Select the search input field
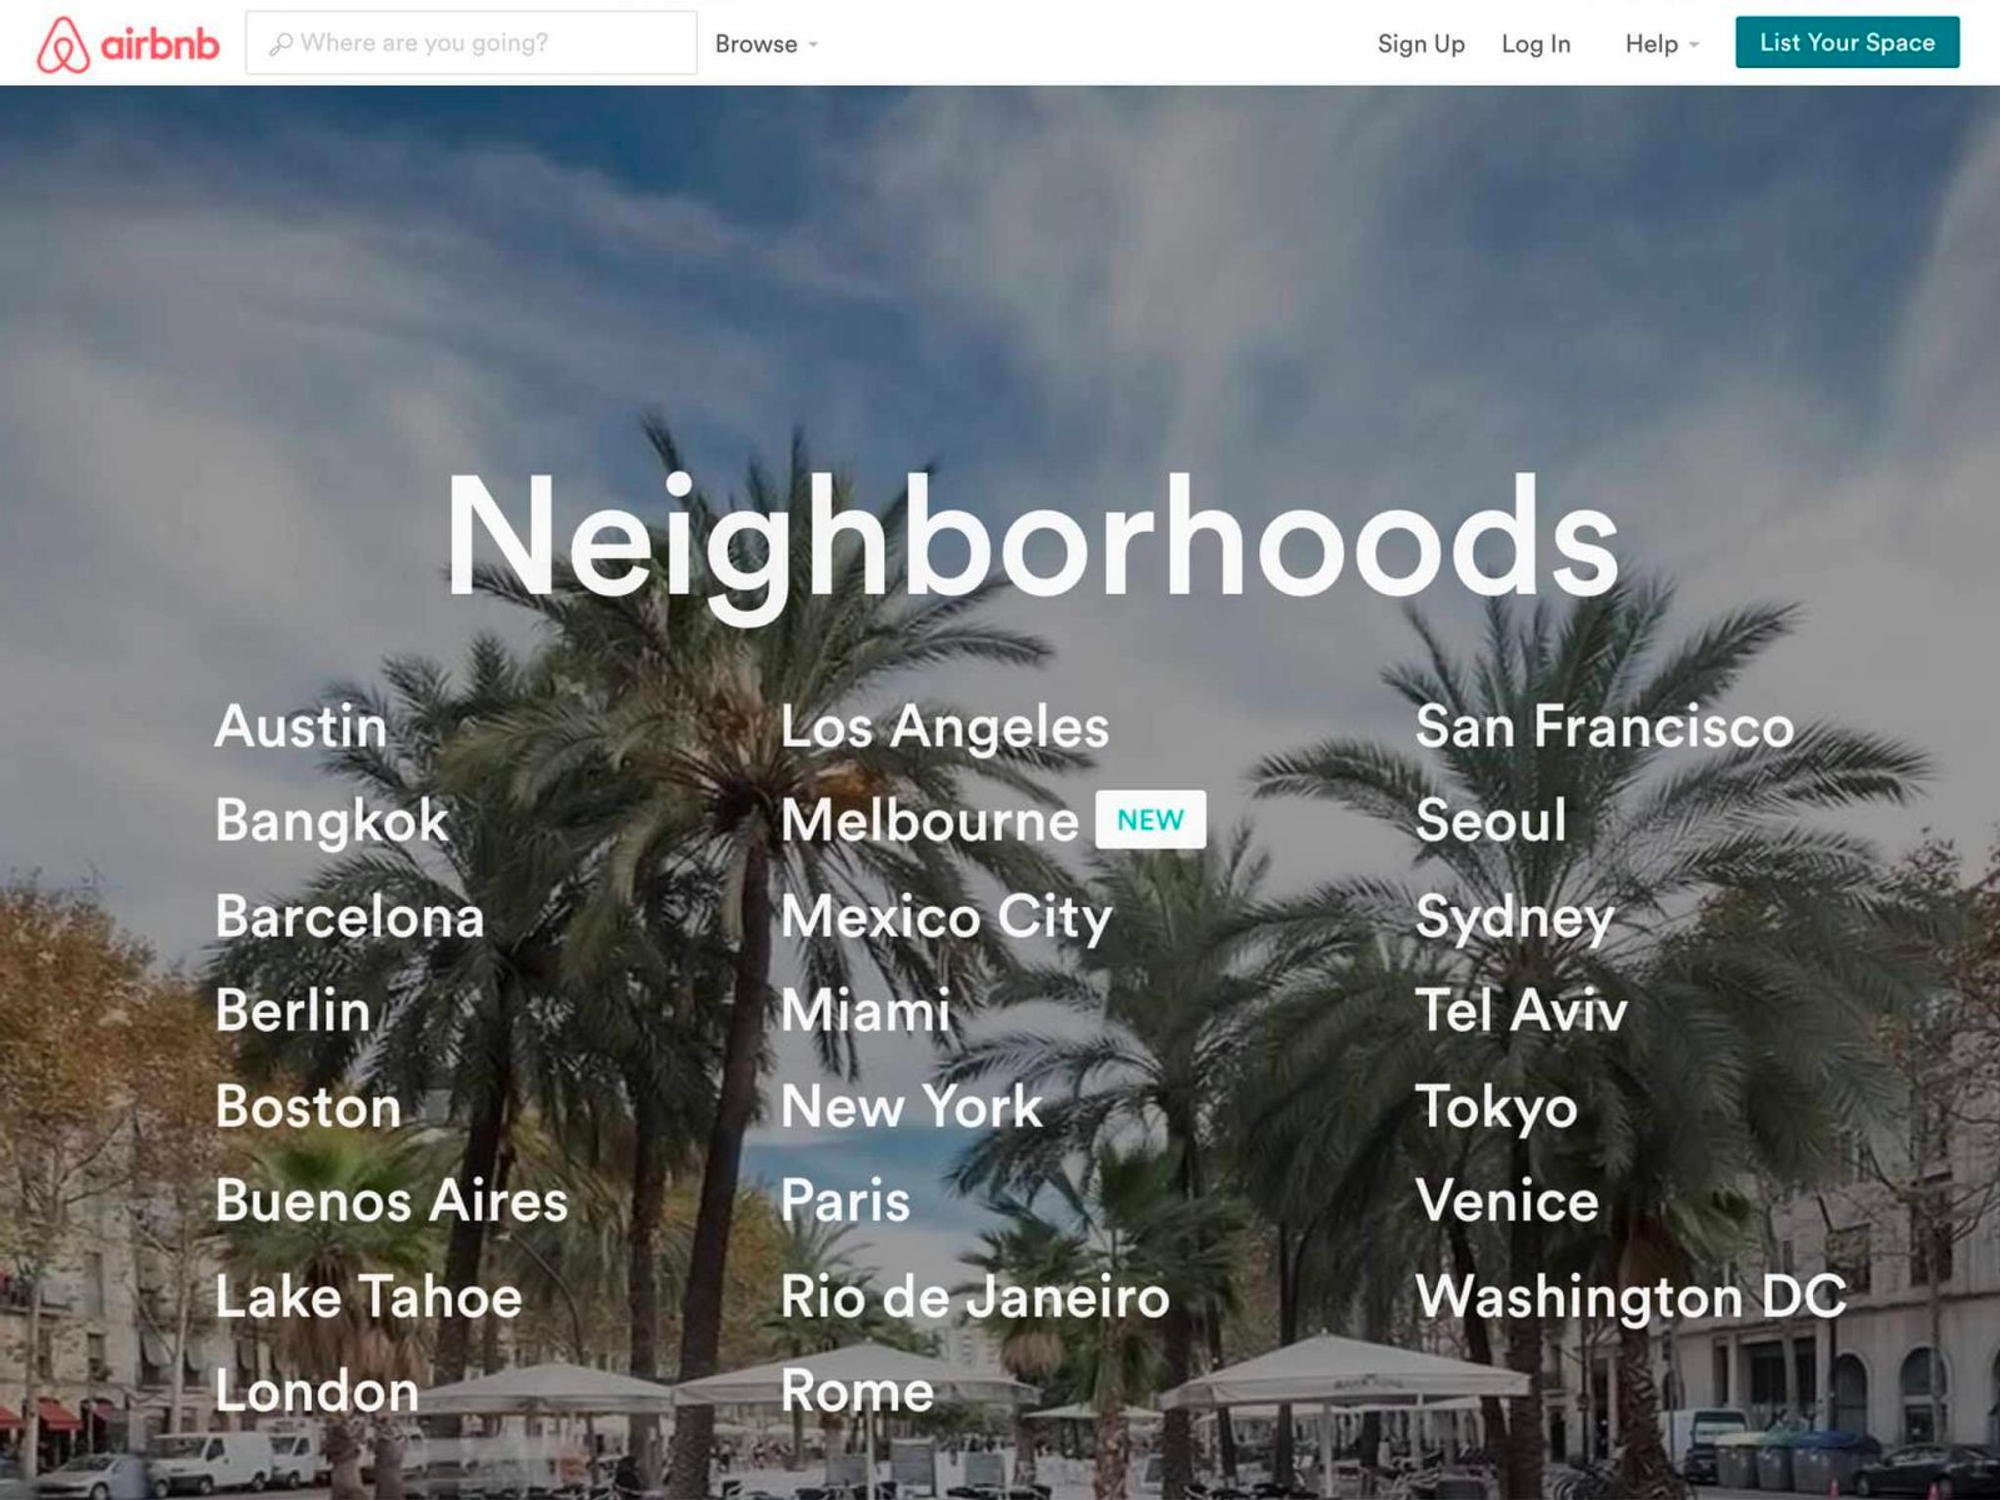Screen dimensions: 2000x1500 click(x=472, y=41)
